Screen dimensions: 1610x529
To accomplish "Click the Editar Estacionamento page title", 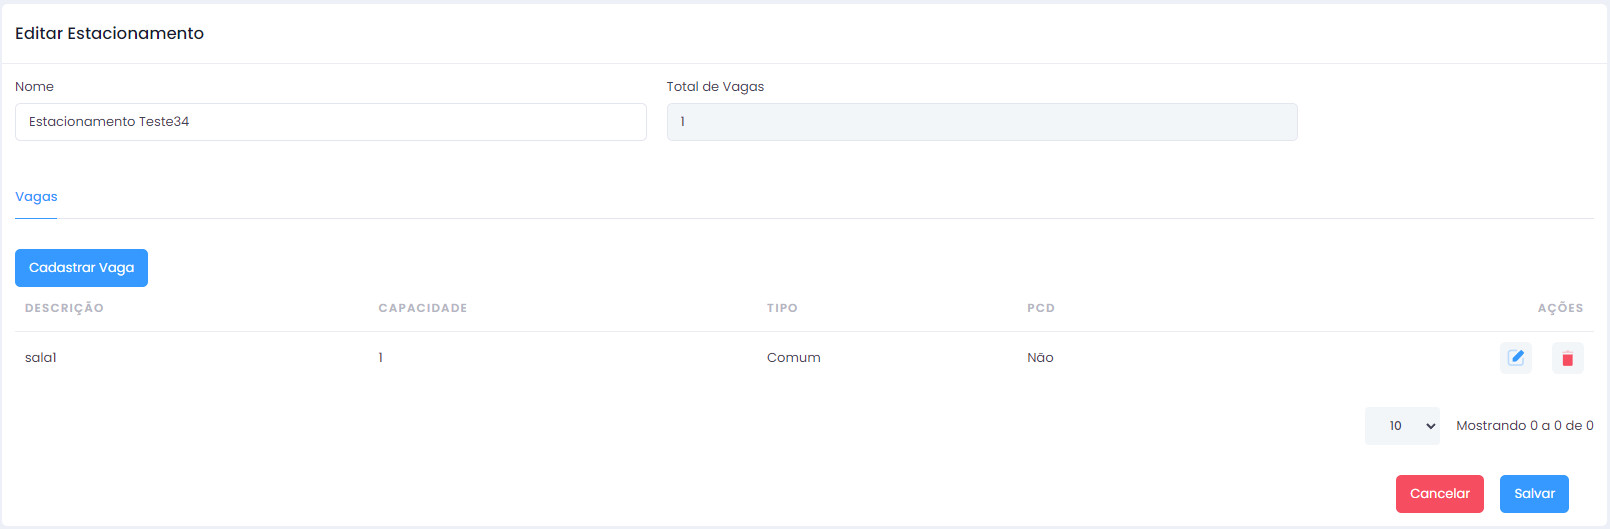I will coord(110,33).
